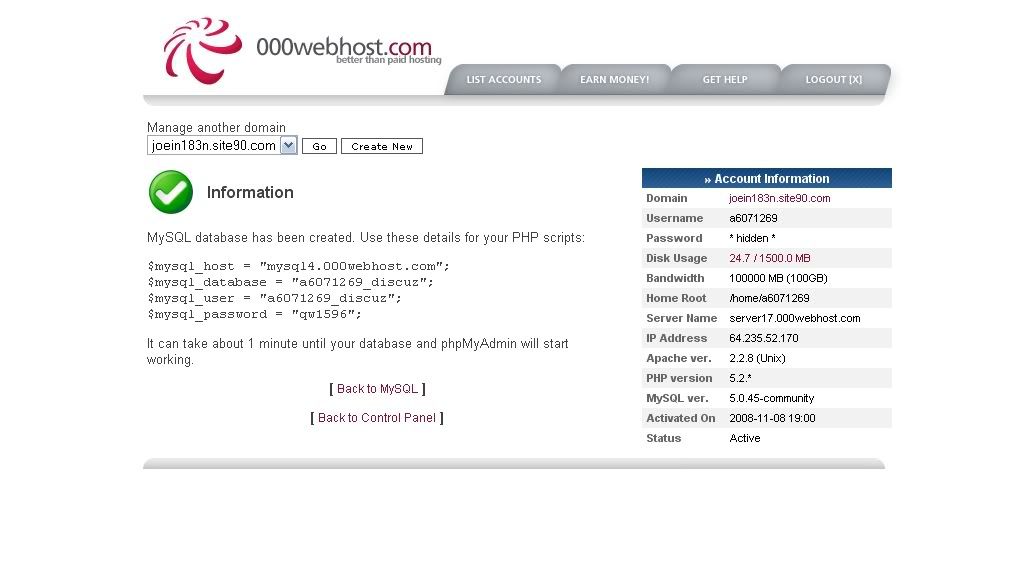Open the Get Help tab
Image resolution: width=1024 pixels, height=566 pixels.
(725, 80)
